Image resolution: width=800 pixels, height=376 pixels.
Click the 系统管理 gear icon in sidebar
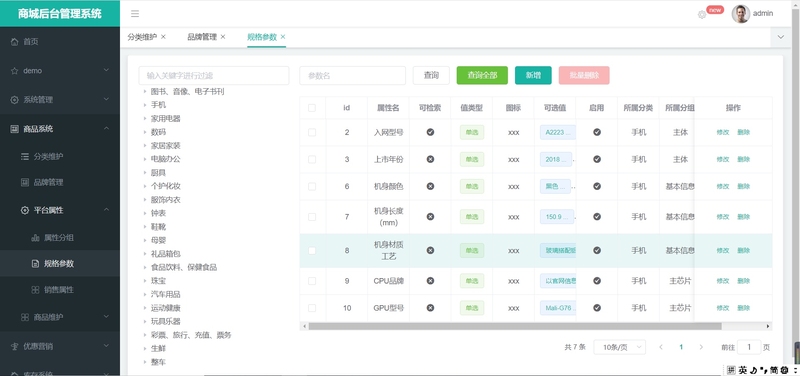[14, 100]
